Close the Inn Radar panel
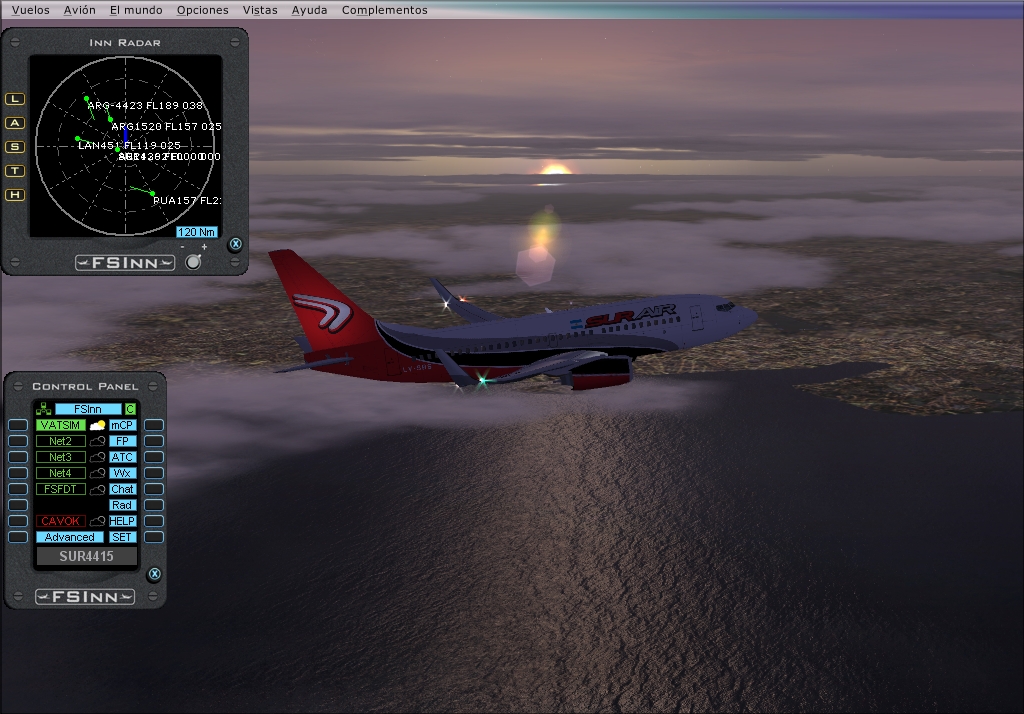Viewport: 1024px width, 714px height. (236, 244)
